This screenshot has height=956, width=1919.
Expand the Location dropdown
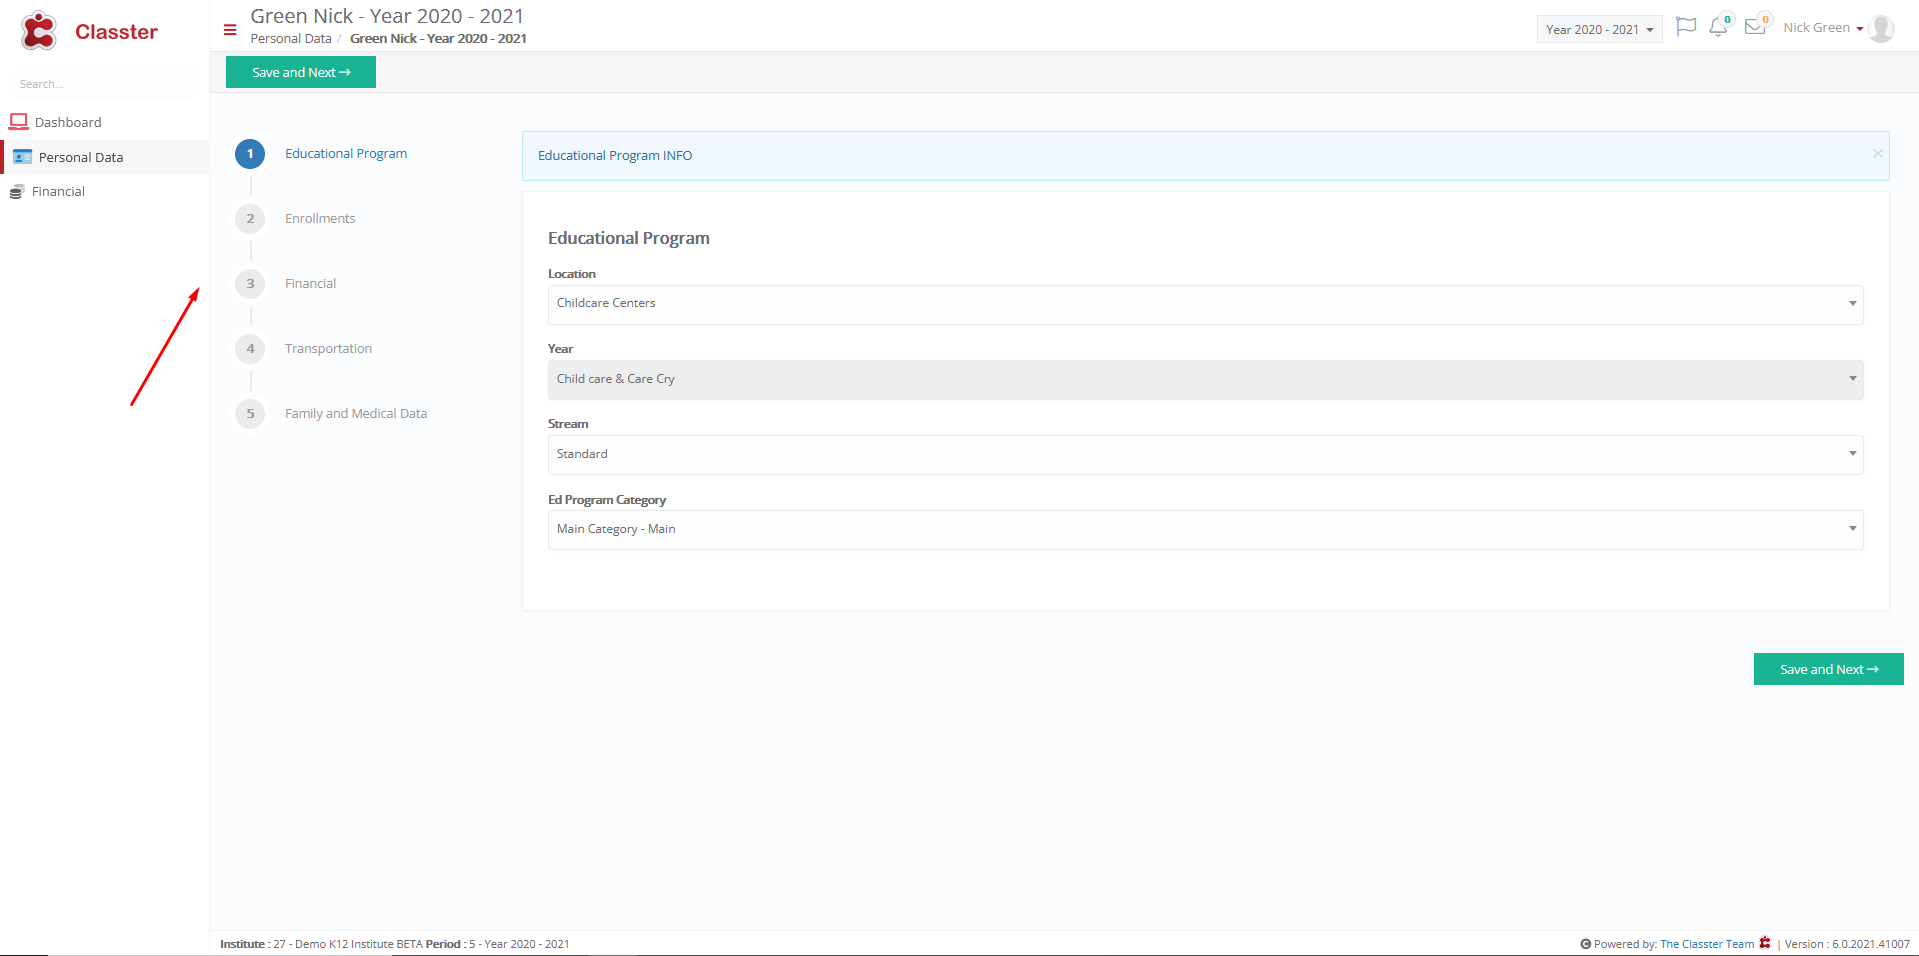click(x=1205, y=304)
